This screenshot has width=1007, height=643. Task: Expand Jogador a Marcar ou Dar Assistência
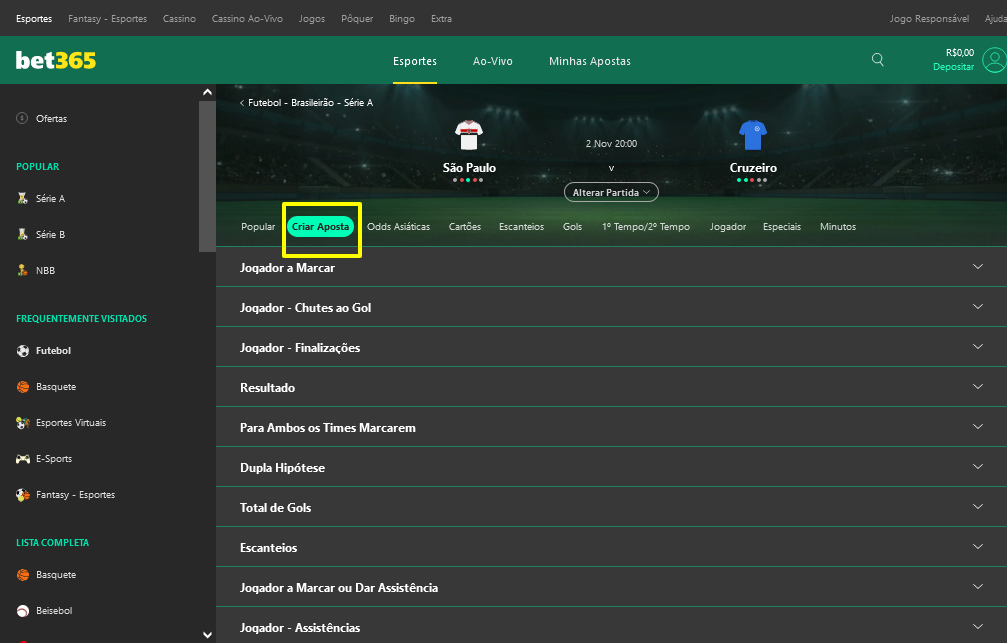611,587
